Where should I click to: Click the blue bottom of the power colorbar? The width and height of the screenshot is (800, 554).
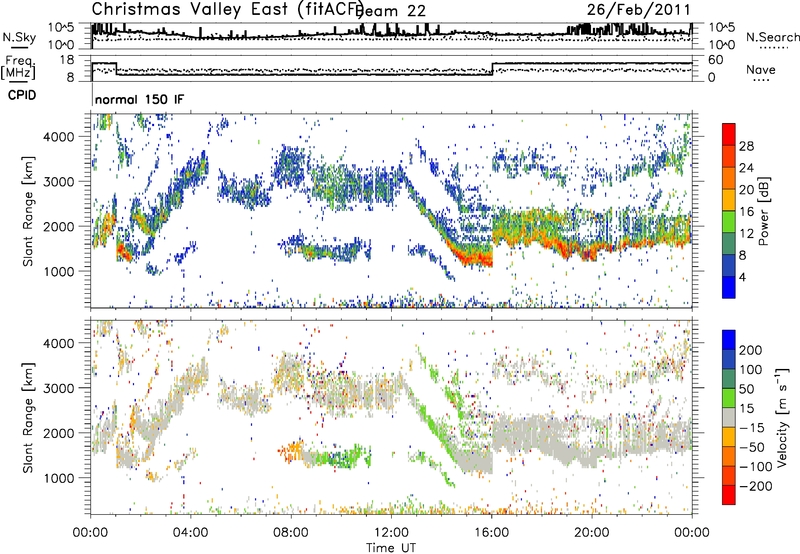(729, 287)
